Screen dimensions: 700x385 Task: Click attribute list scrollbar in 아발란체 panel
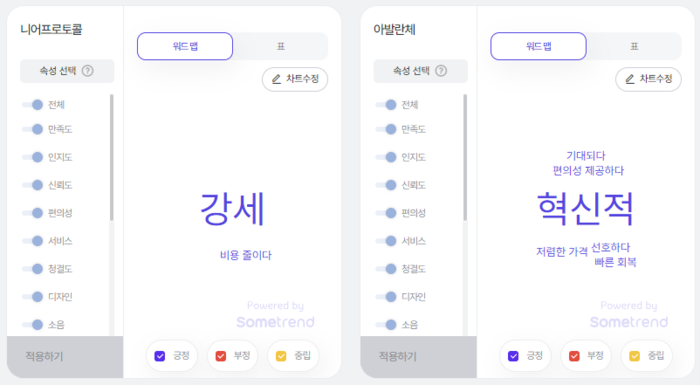click(x=465, y=157)
